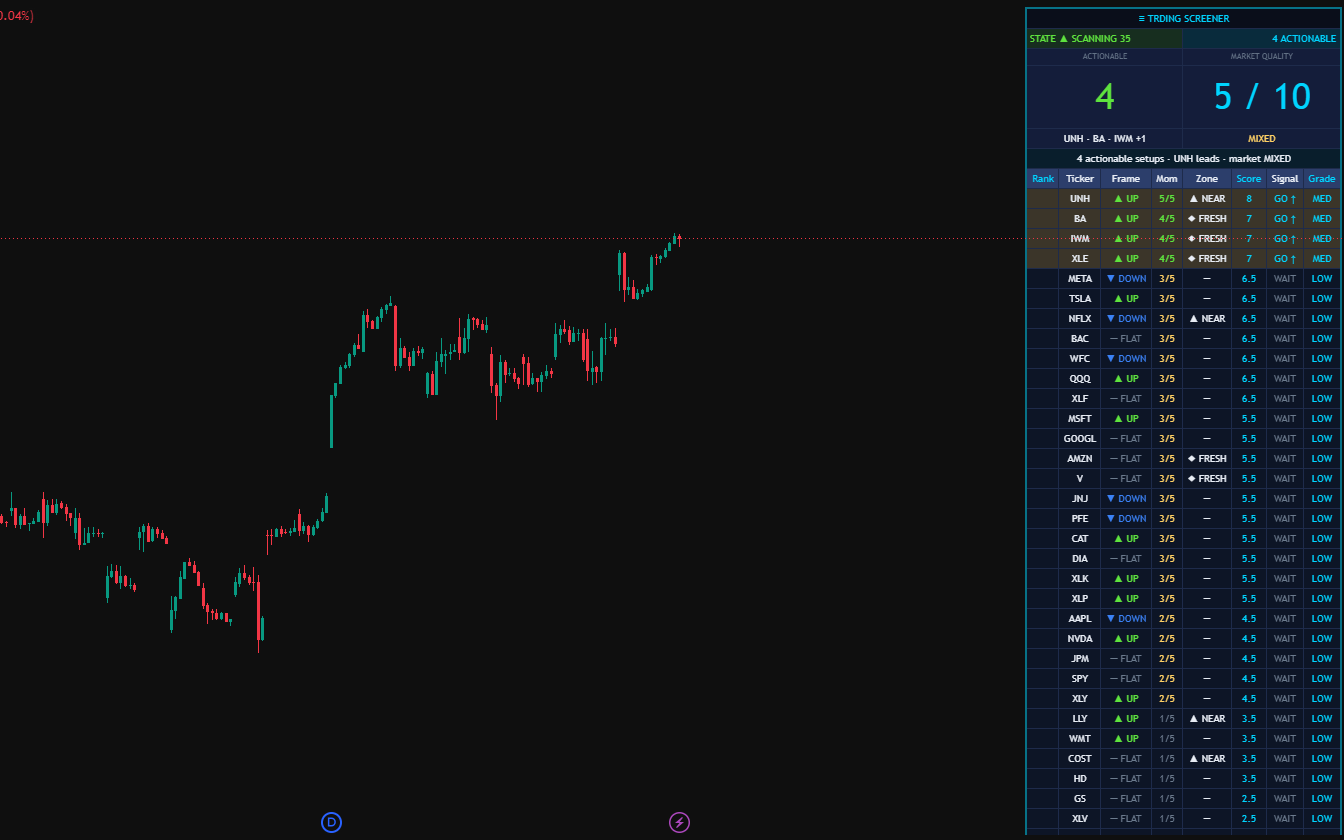
Task: Click the NEAR zone in the NFLX row
Action: [1207, 319]
